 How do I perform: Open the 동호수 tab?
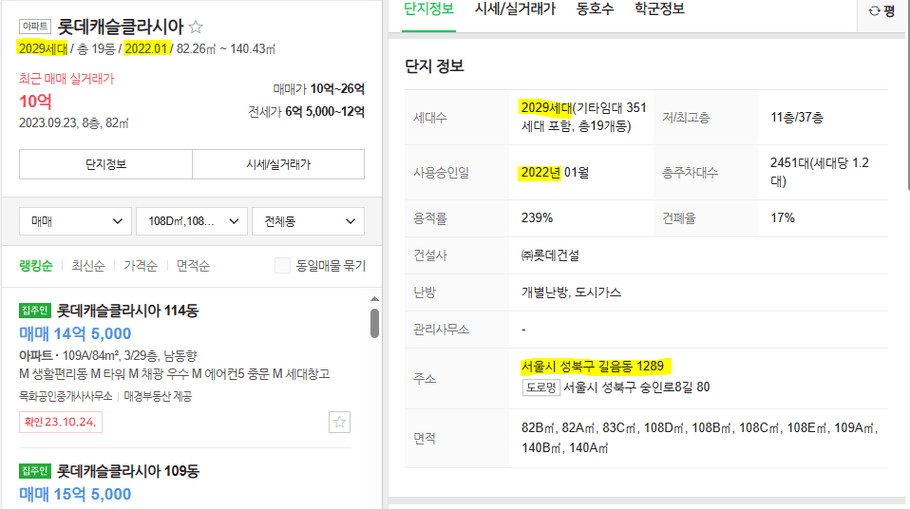pos(595,9)
